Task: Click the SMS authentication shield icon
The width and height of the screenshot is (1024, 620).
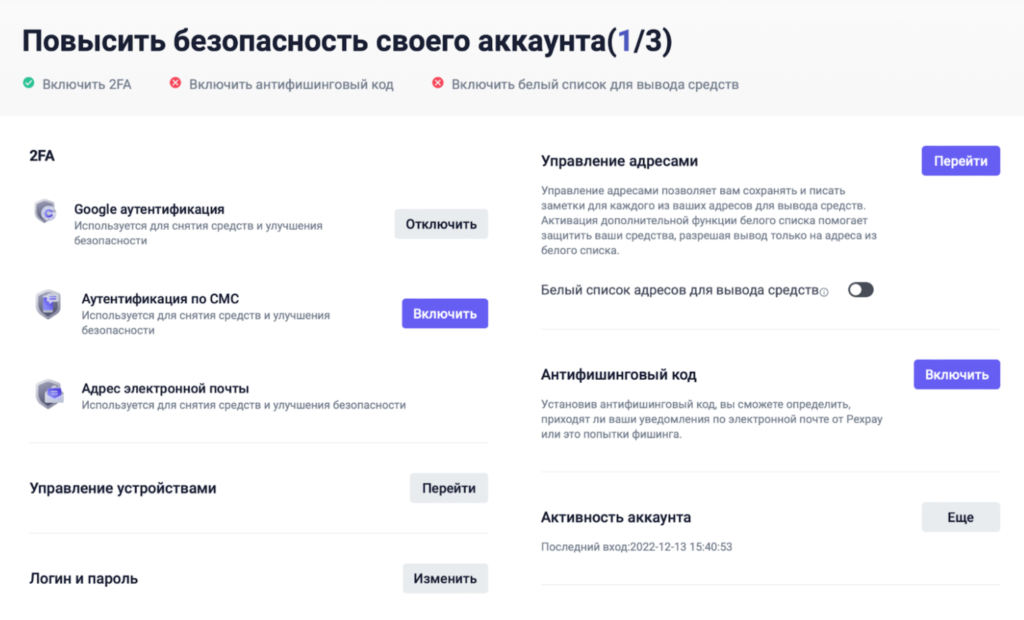Action: [48, 304]
